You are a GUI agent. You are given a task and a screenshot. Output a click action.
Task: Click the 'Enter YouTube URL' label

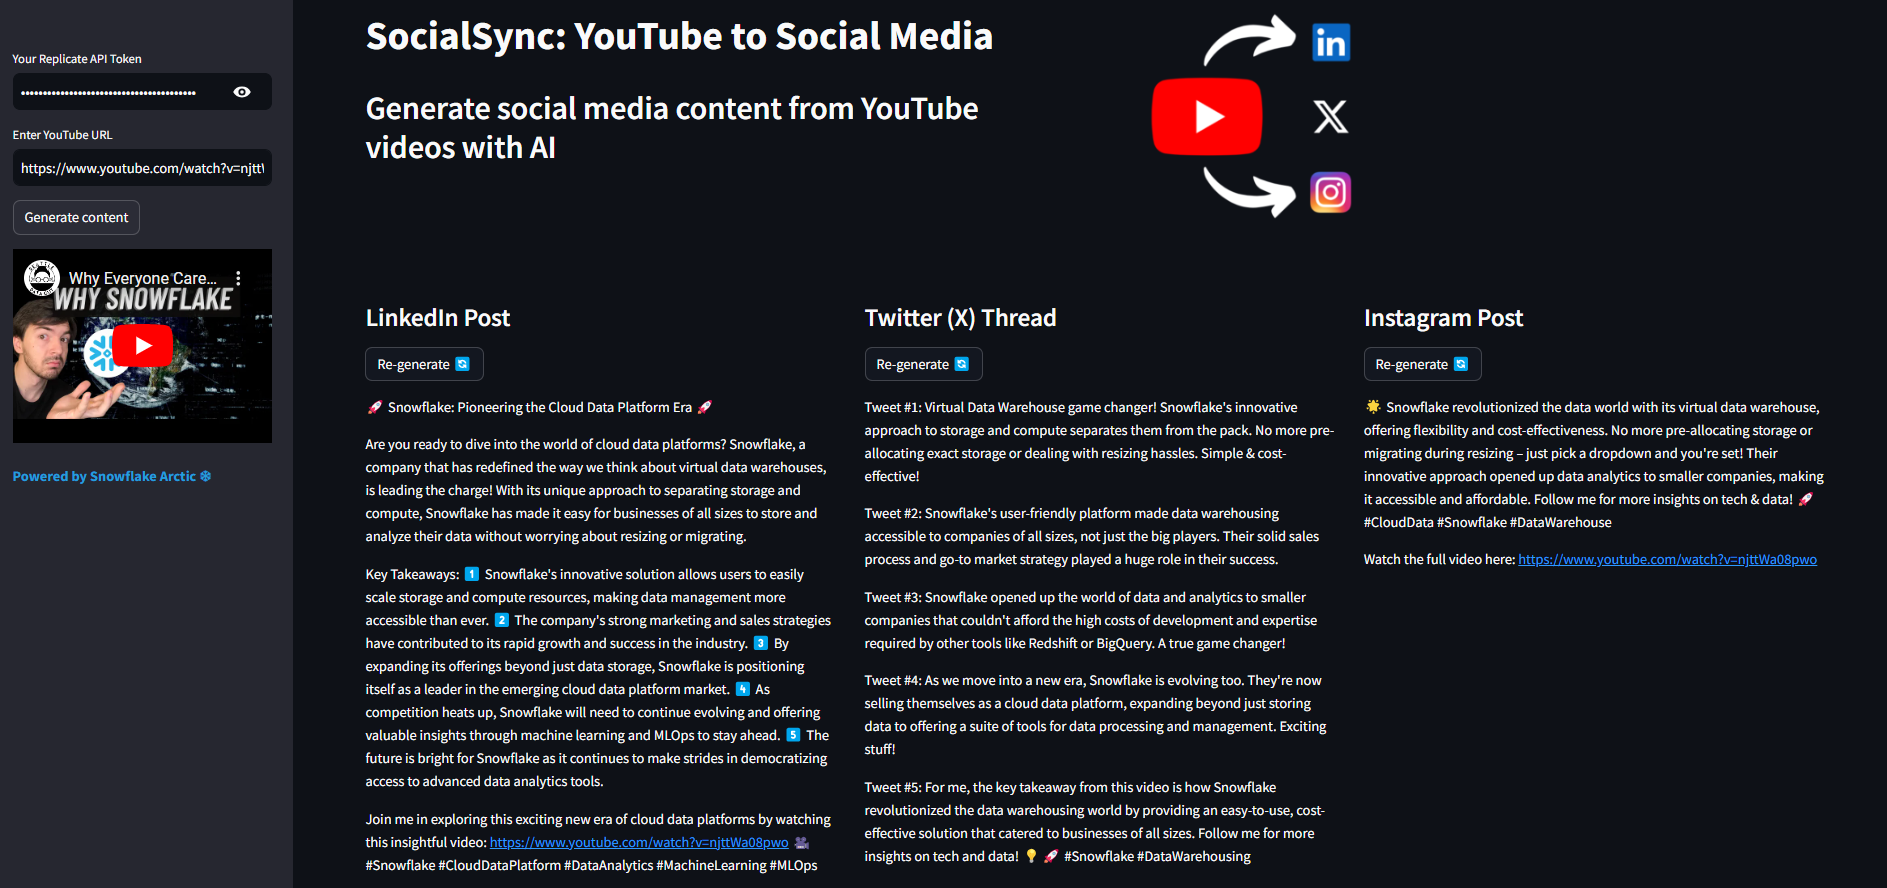(63, 135)
